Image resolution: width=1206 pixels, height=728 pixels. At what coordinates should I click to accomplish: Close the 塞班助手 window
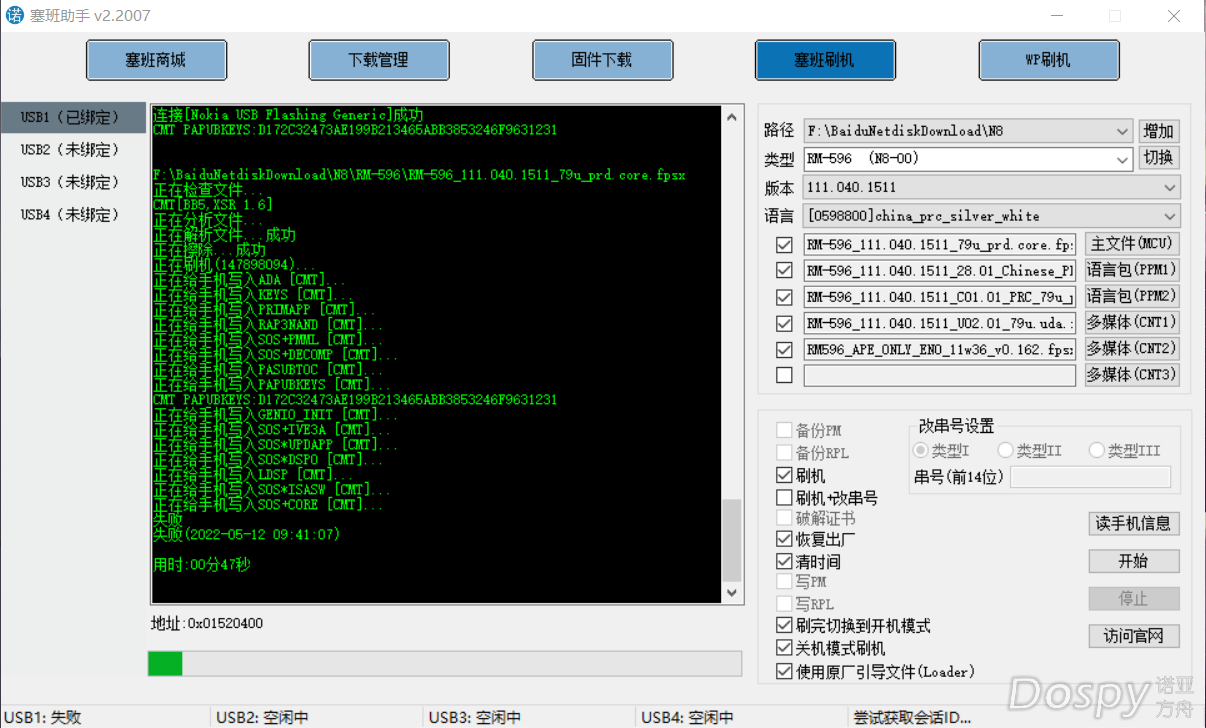[1174, 15]
